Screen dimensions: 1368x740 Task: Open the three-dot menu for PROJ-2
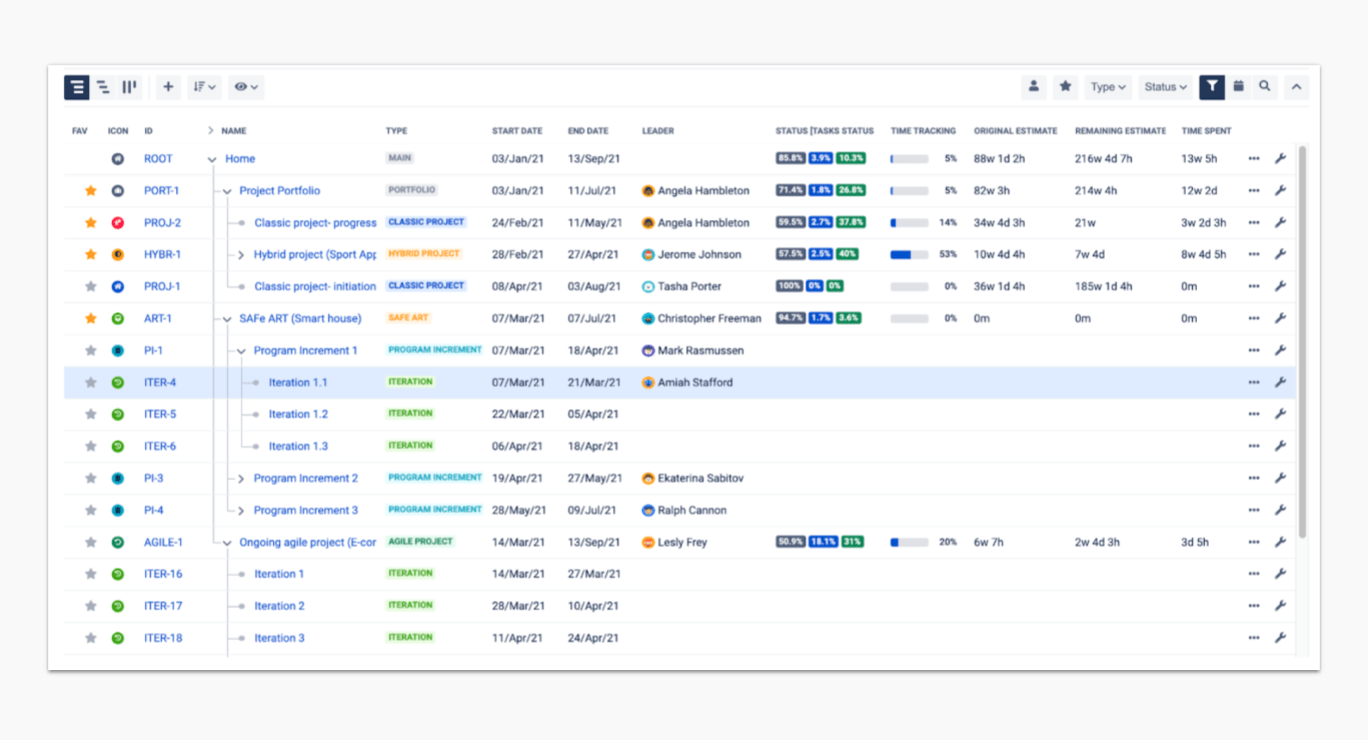pyautogui.click(x=1254, y=223)
